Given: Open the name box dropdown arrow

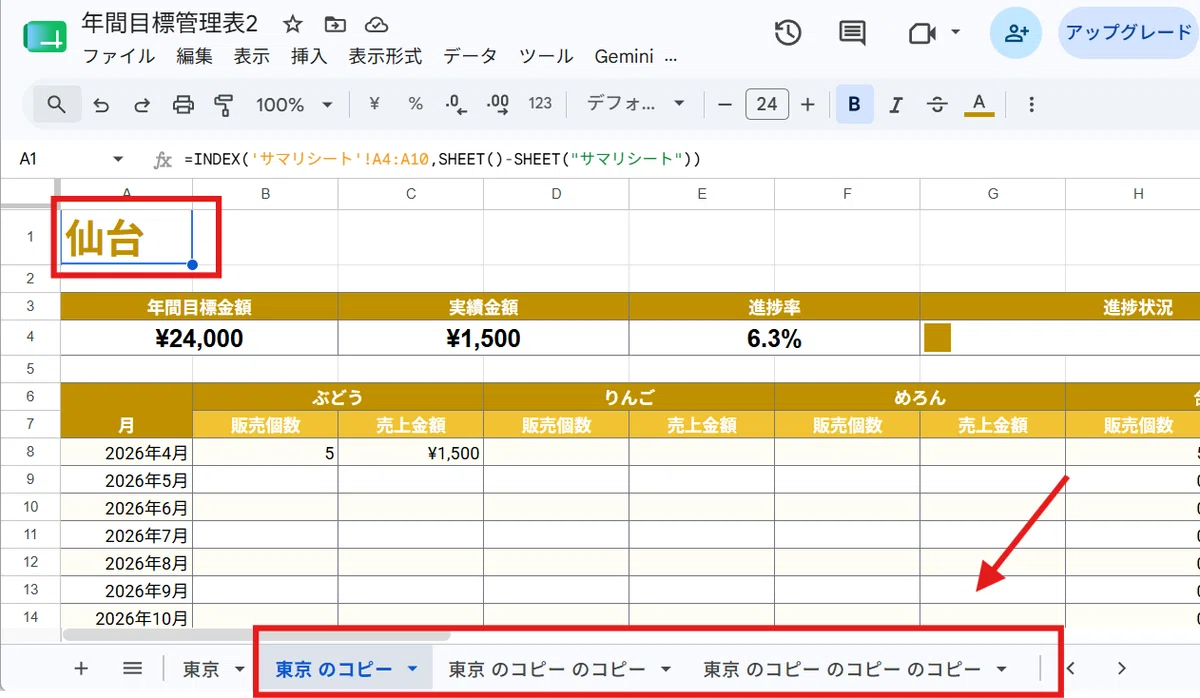Looking at the screenshot, I should (x=118, y=159).
